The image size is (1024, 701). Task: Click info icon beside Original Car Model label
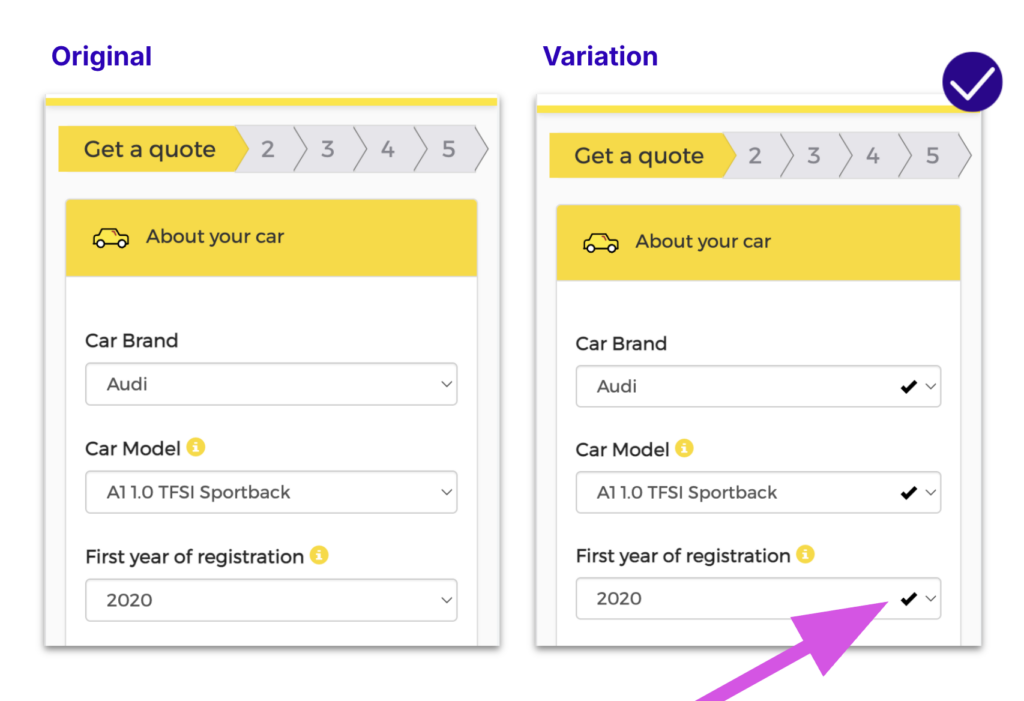[x=196, y=447]
